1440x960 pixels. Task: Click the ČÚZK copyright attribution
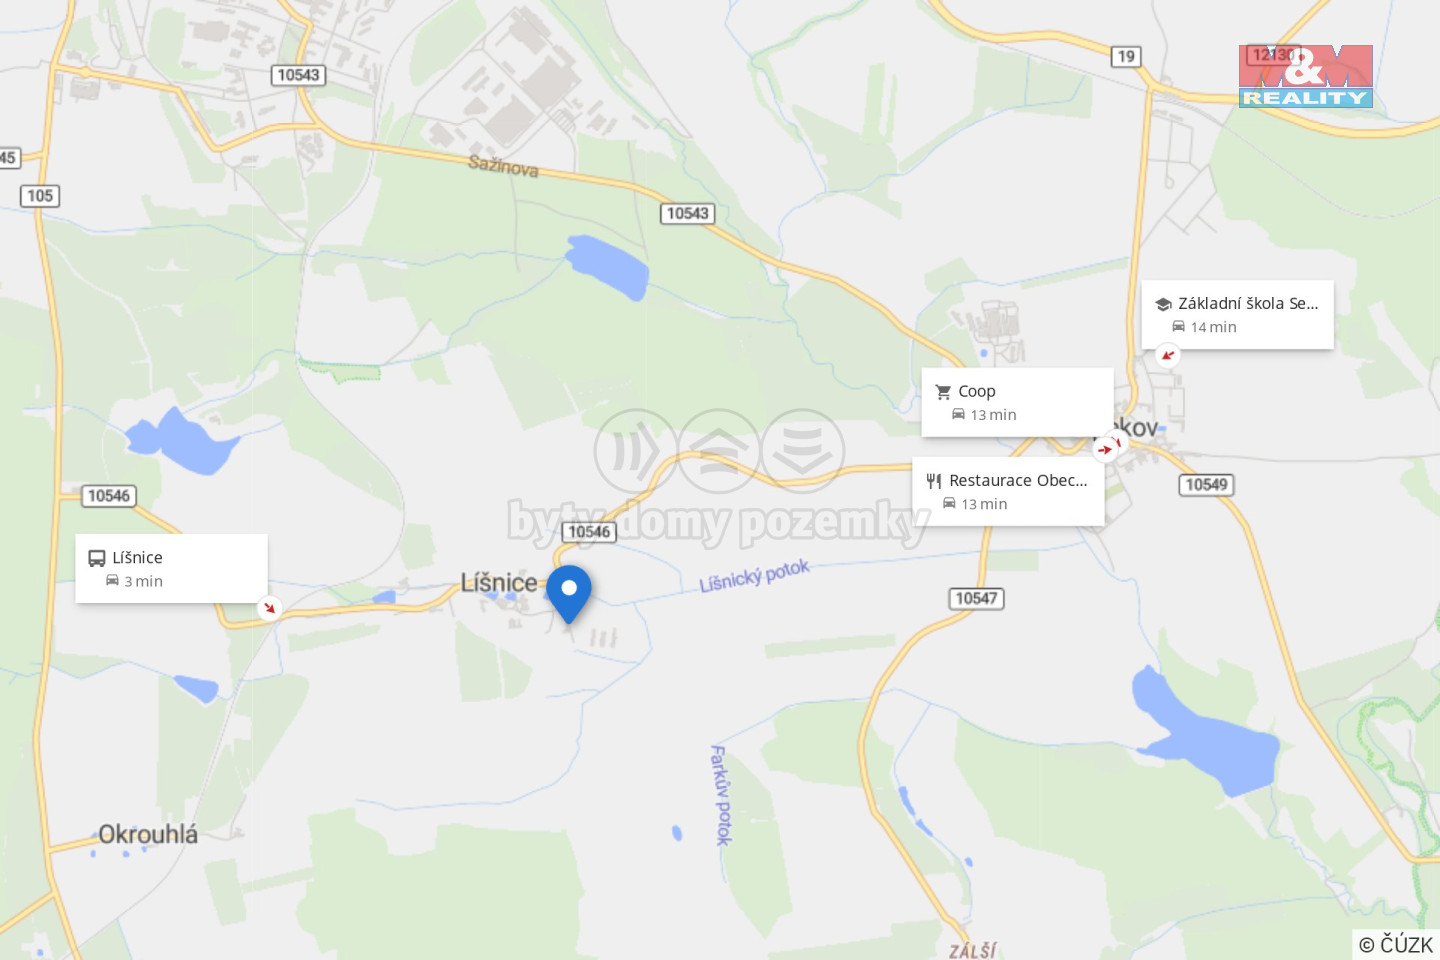click(1396, 944)
